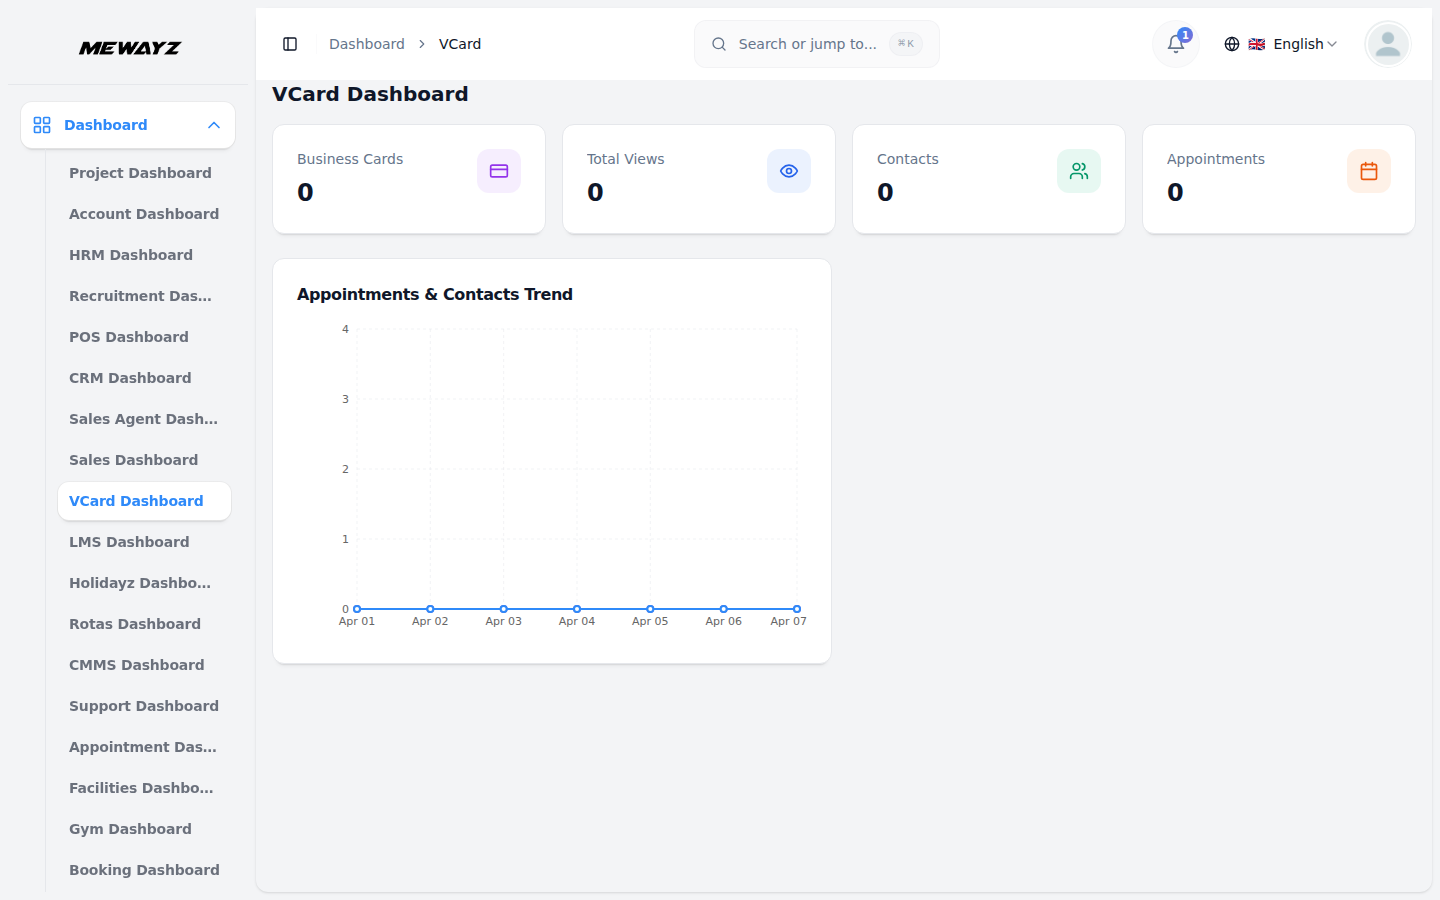Click the user profile avatar

[1387, 44]
